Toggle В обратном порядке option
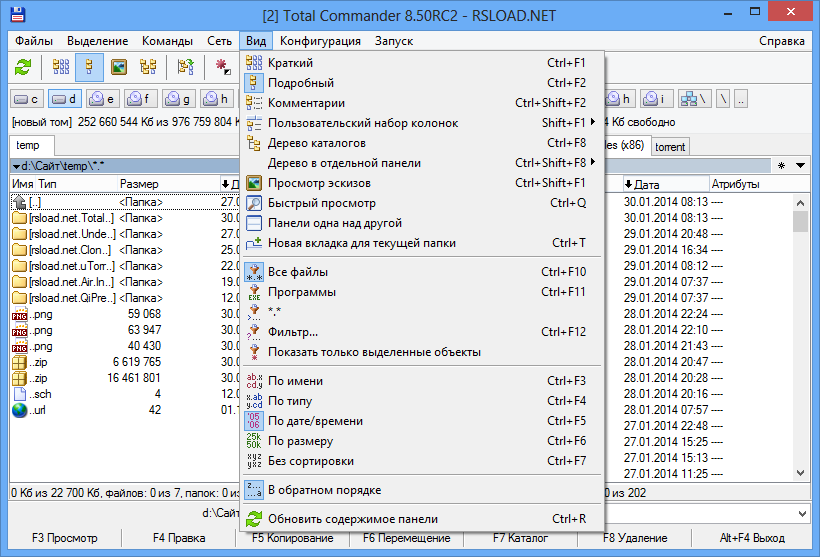This screenshot has height=557, width=820. point(422,490)
